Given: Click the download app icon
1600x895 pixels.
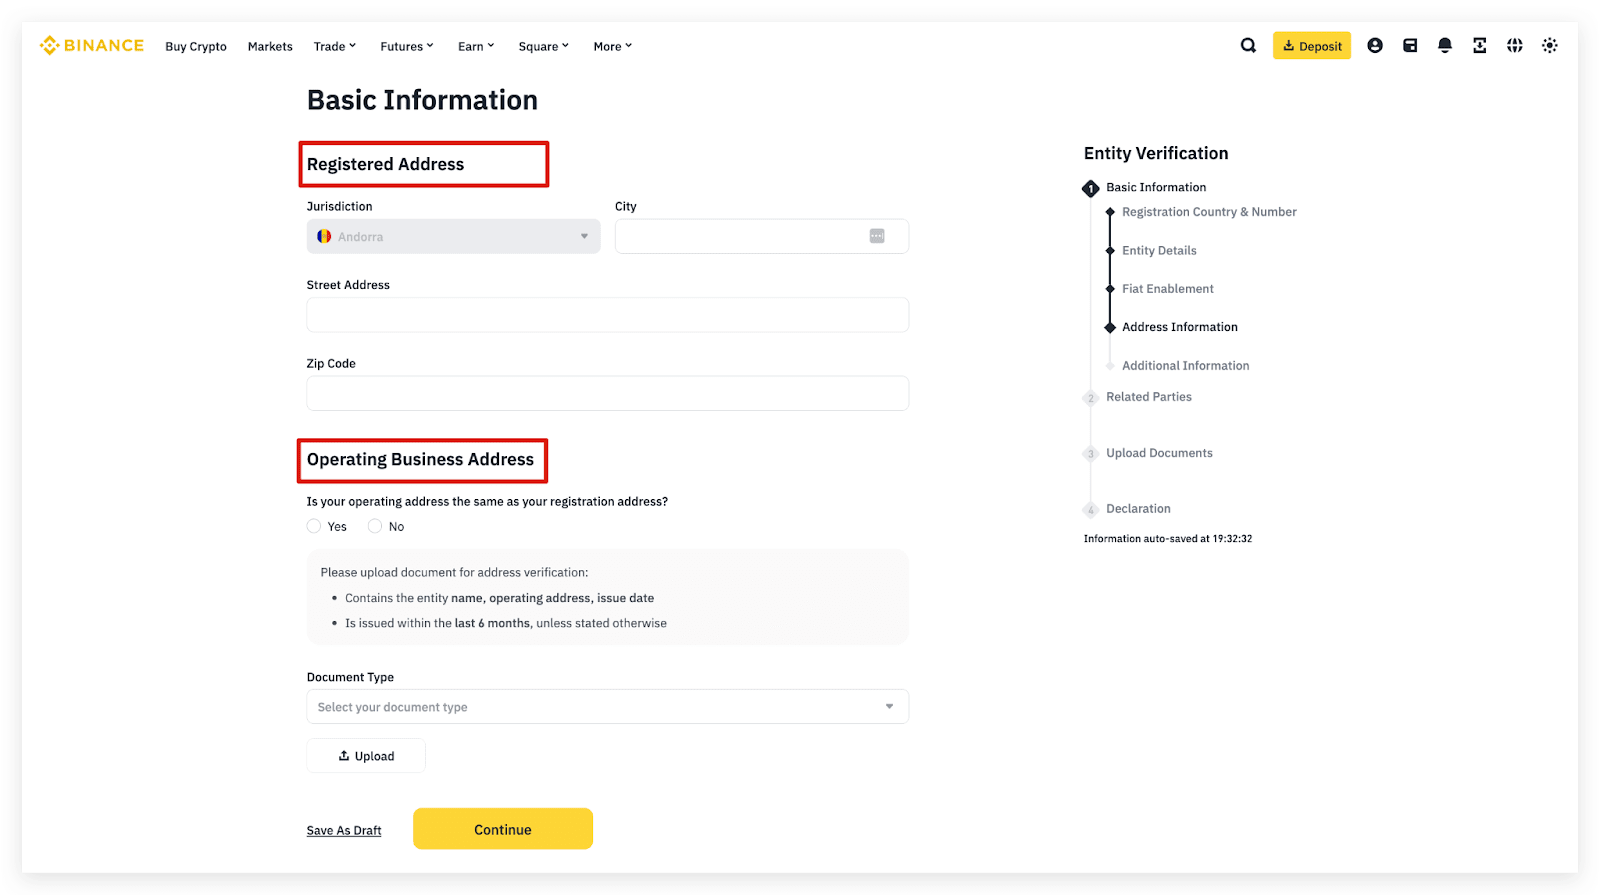Looking at the screenshot, I should (x=1480, y=45).
